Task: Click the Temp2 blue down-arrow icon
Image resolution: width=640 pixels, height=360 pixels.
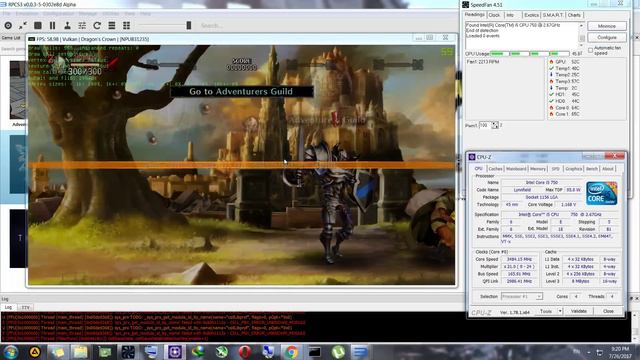Action: point(551,75)
